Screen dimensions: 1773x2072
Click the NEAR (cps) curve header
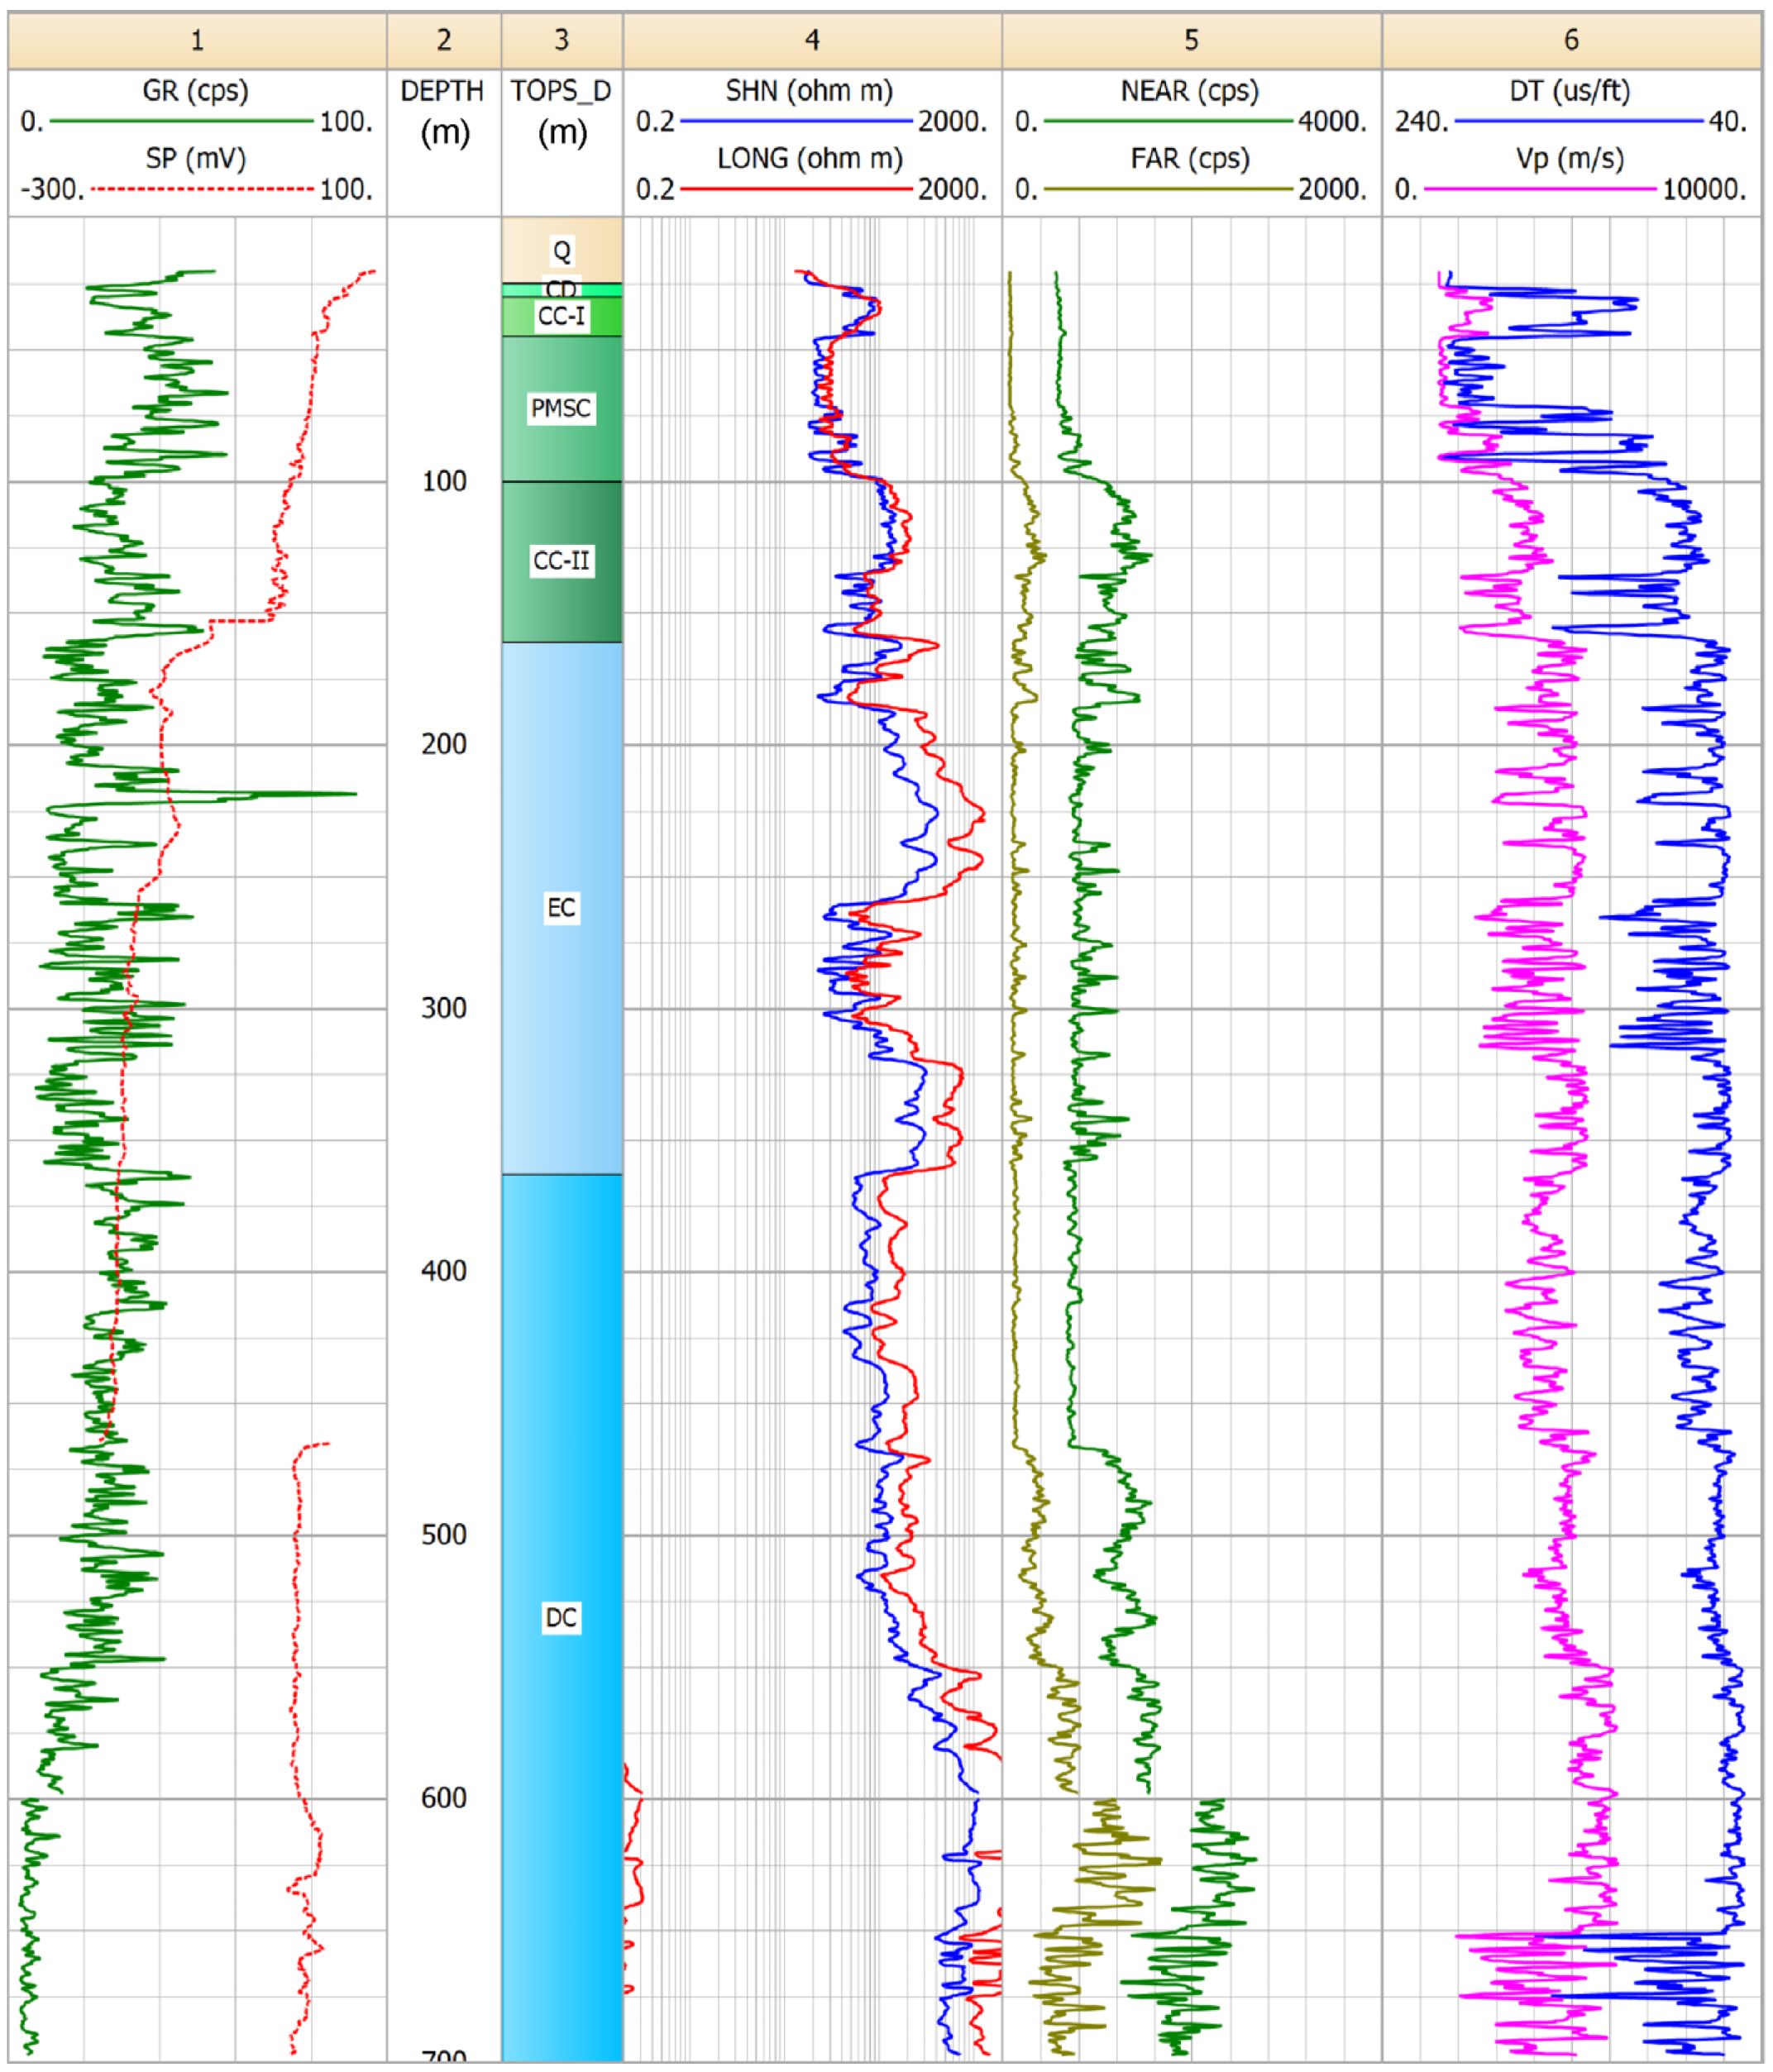click(1189, 91)
